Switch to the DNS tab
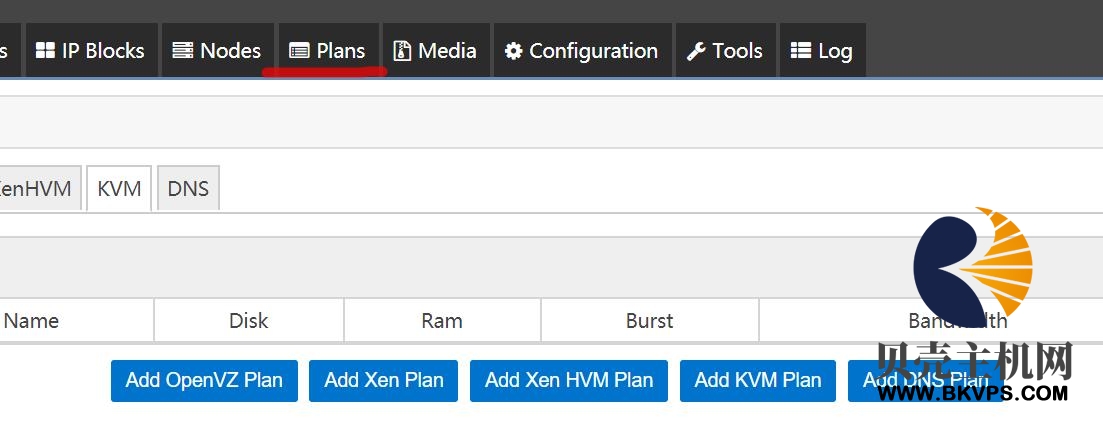This screenshot has height=436, width=1103. [189, 188]
